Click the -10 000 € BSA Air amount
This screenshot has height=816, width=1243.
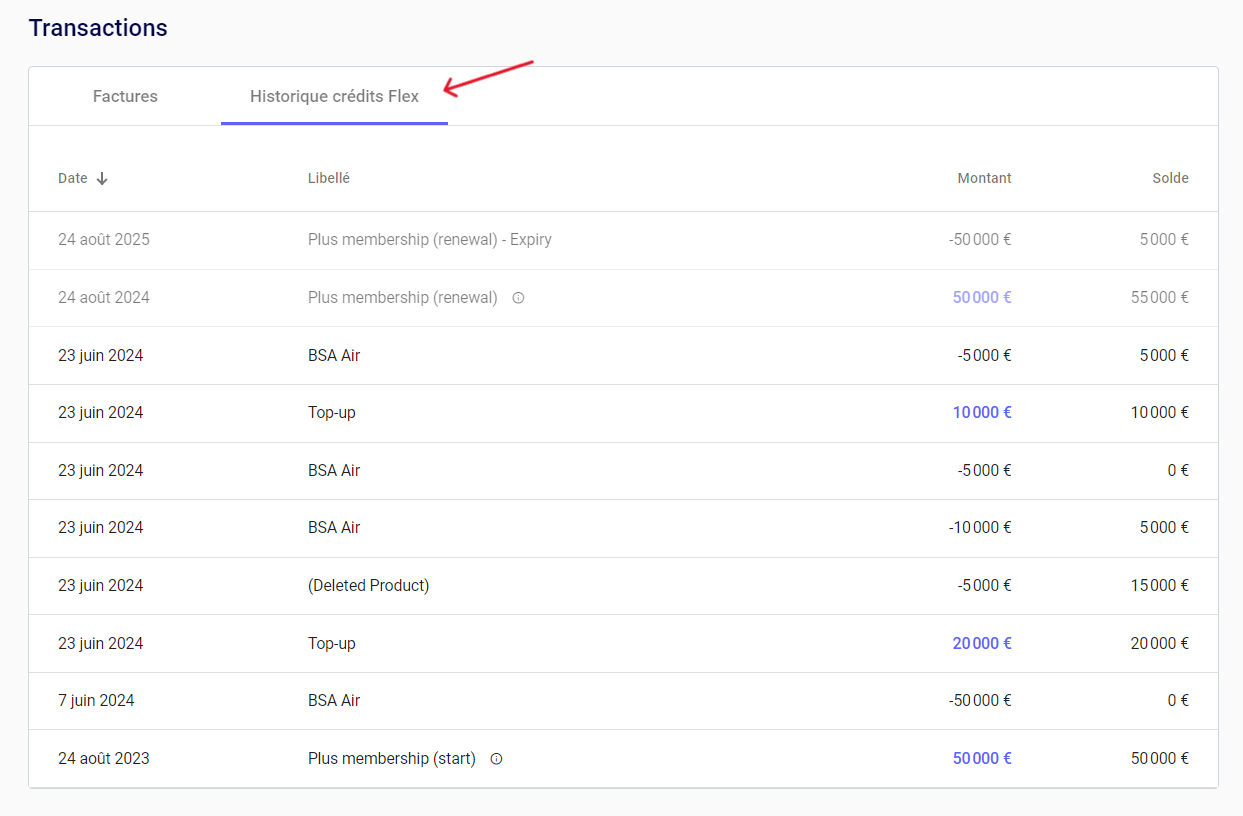point(979,528)
